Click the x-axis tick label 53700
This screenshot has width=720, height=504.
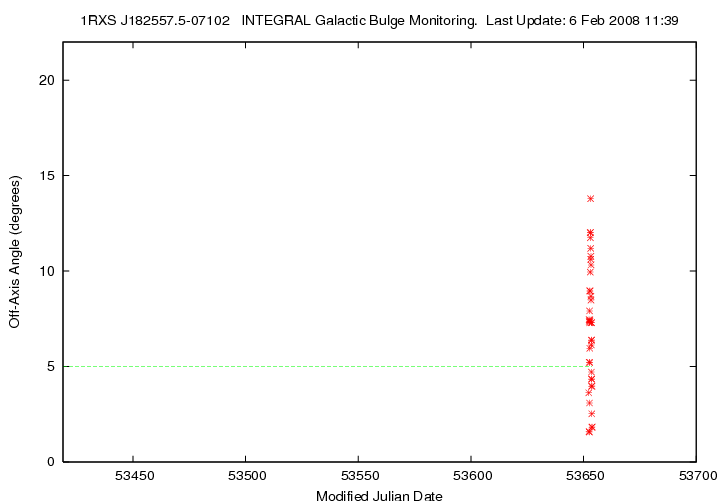[x=698, y=476]
